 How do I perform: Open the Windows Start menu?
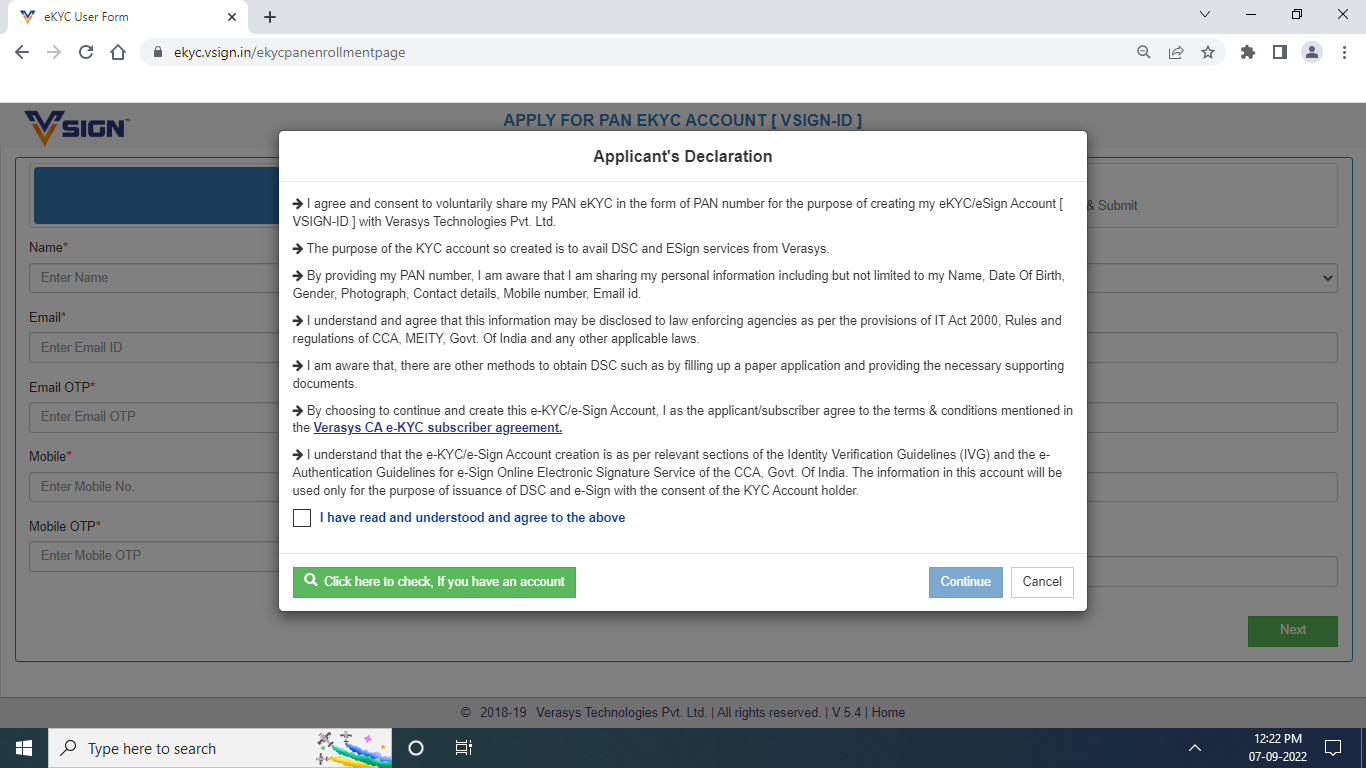pos(24,748)
